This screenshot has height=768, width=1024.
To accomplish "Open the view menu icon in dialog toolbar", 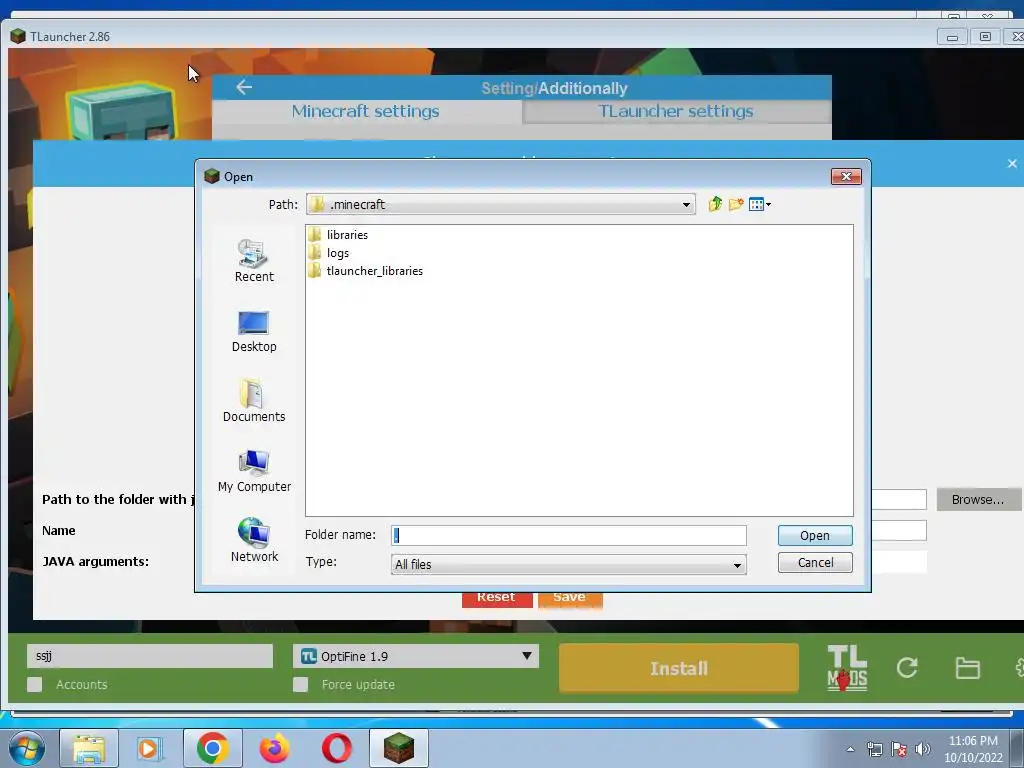I will pyautogui.click(x=760, y=204).
